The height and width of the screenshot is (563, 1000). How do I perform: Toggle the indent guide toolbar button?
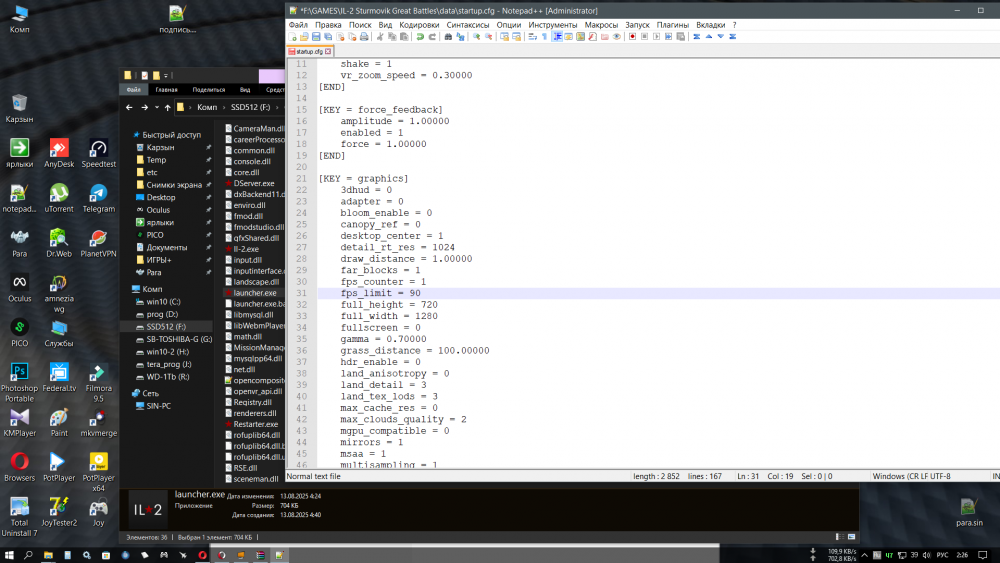click(557, 37)
